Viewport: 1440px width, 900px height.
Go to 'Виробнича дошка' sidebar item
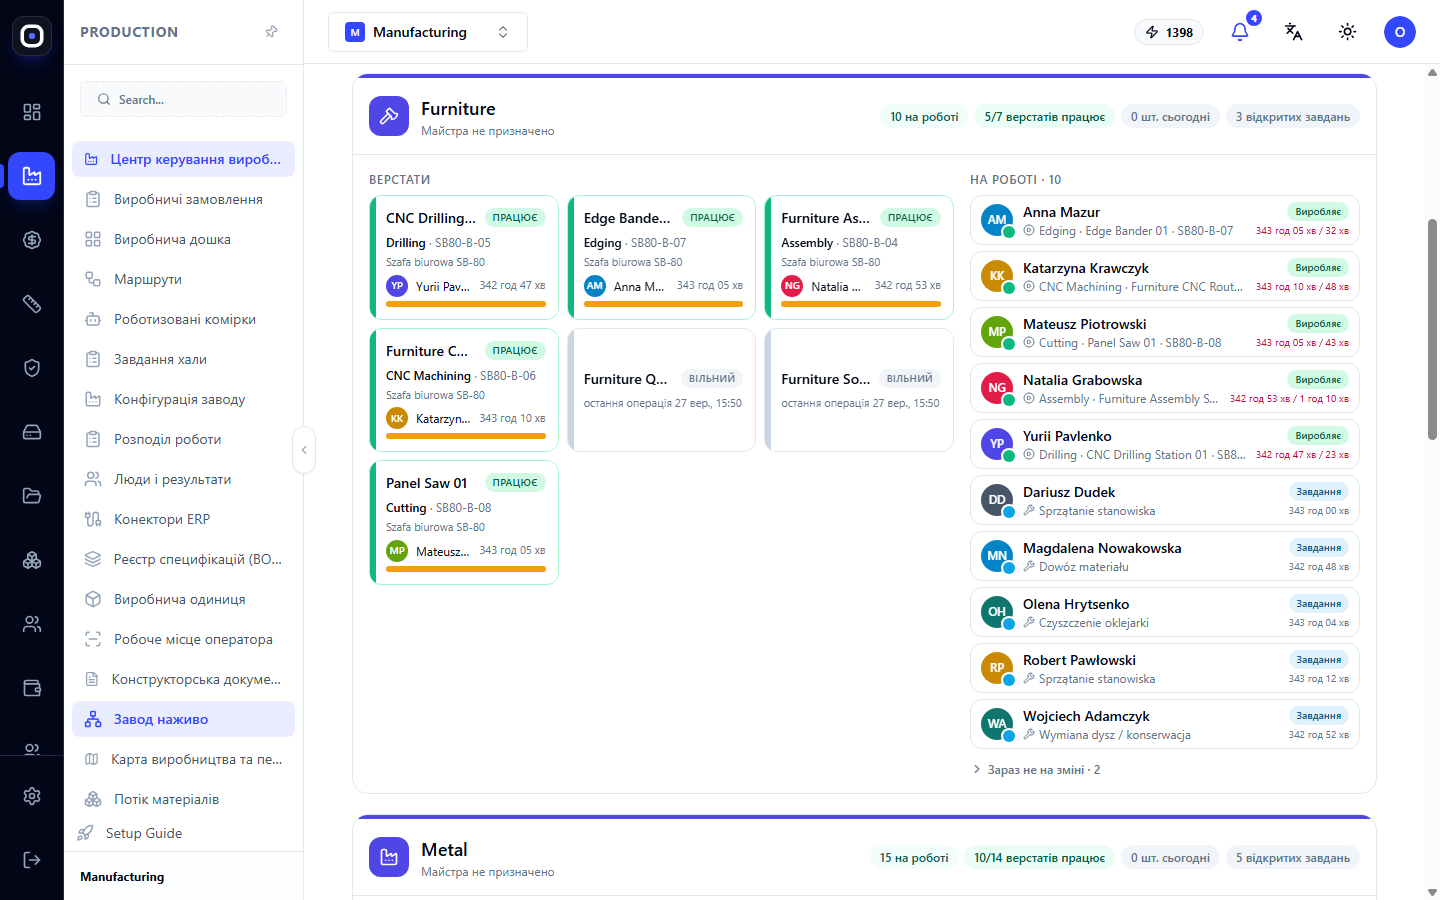click(183, 239)
